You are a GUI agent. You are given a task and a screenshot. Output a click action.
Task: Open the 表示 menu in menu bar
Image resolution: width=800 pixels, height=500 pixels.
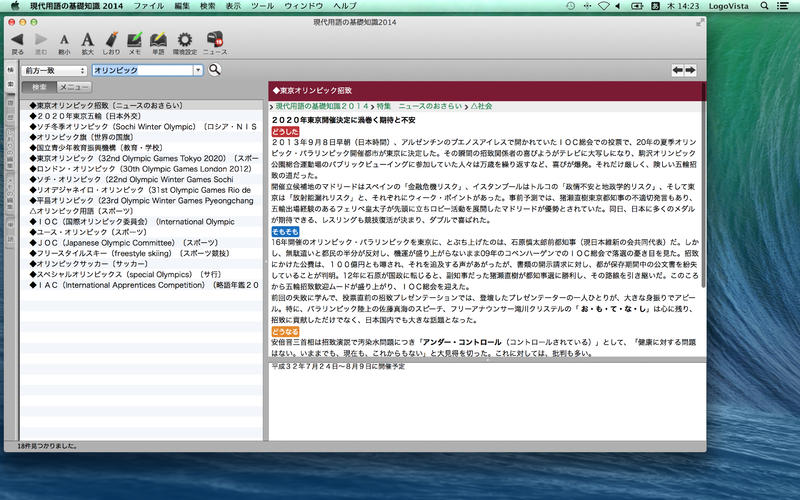pyautogui.click(x=232, y=6)
